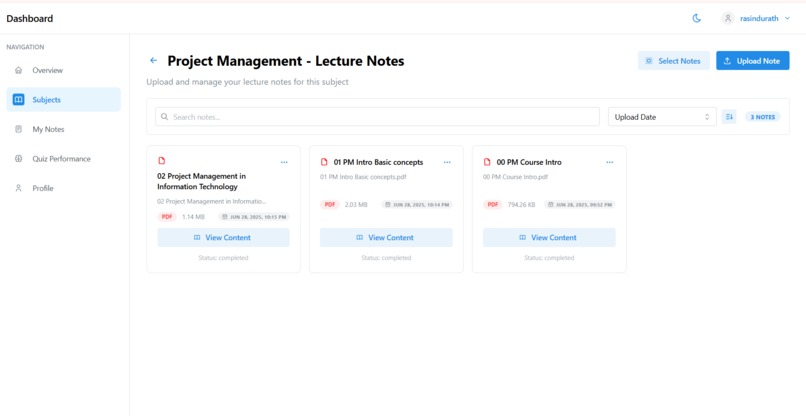Screen dimensions: 806x416
Task: Open Quiz Performance in navigation
Action: click(63, 159)
